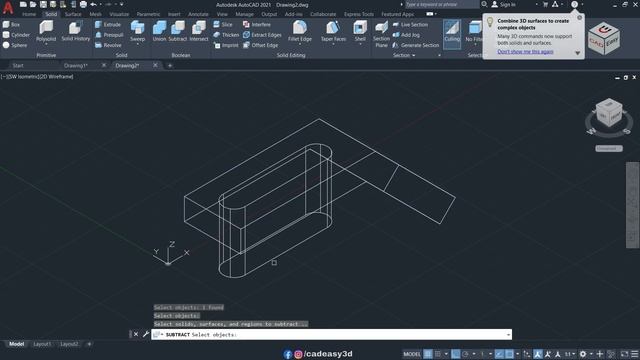Toggle the highlighted Object Snap Tracking status bar button
The width and height of the screenshot is (640, 360).
tap(499, 354)
